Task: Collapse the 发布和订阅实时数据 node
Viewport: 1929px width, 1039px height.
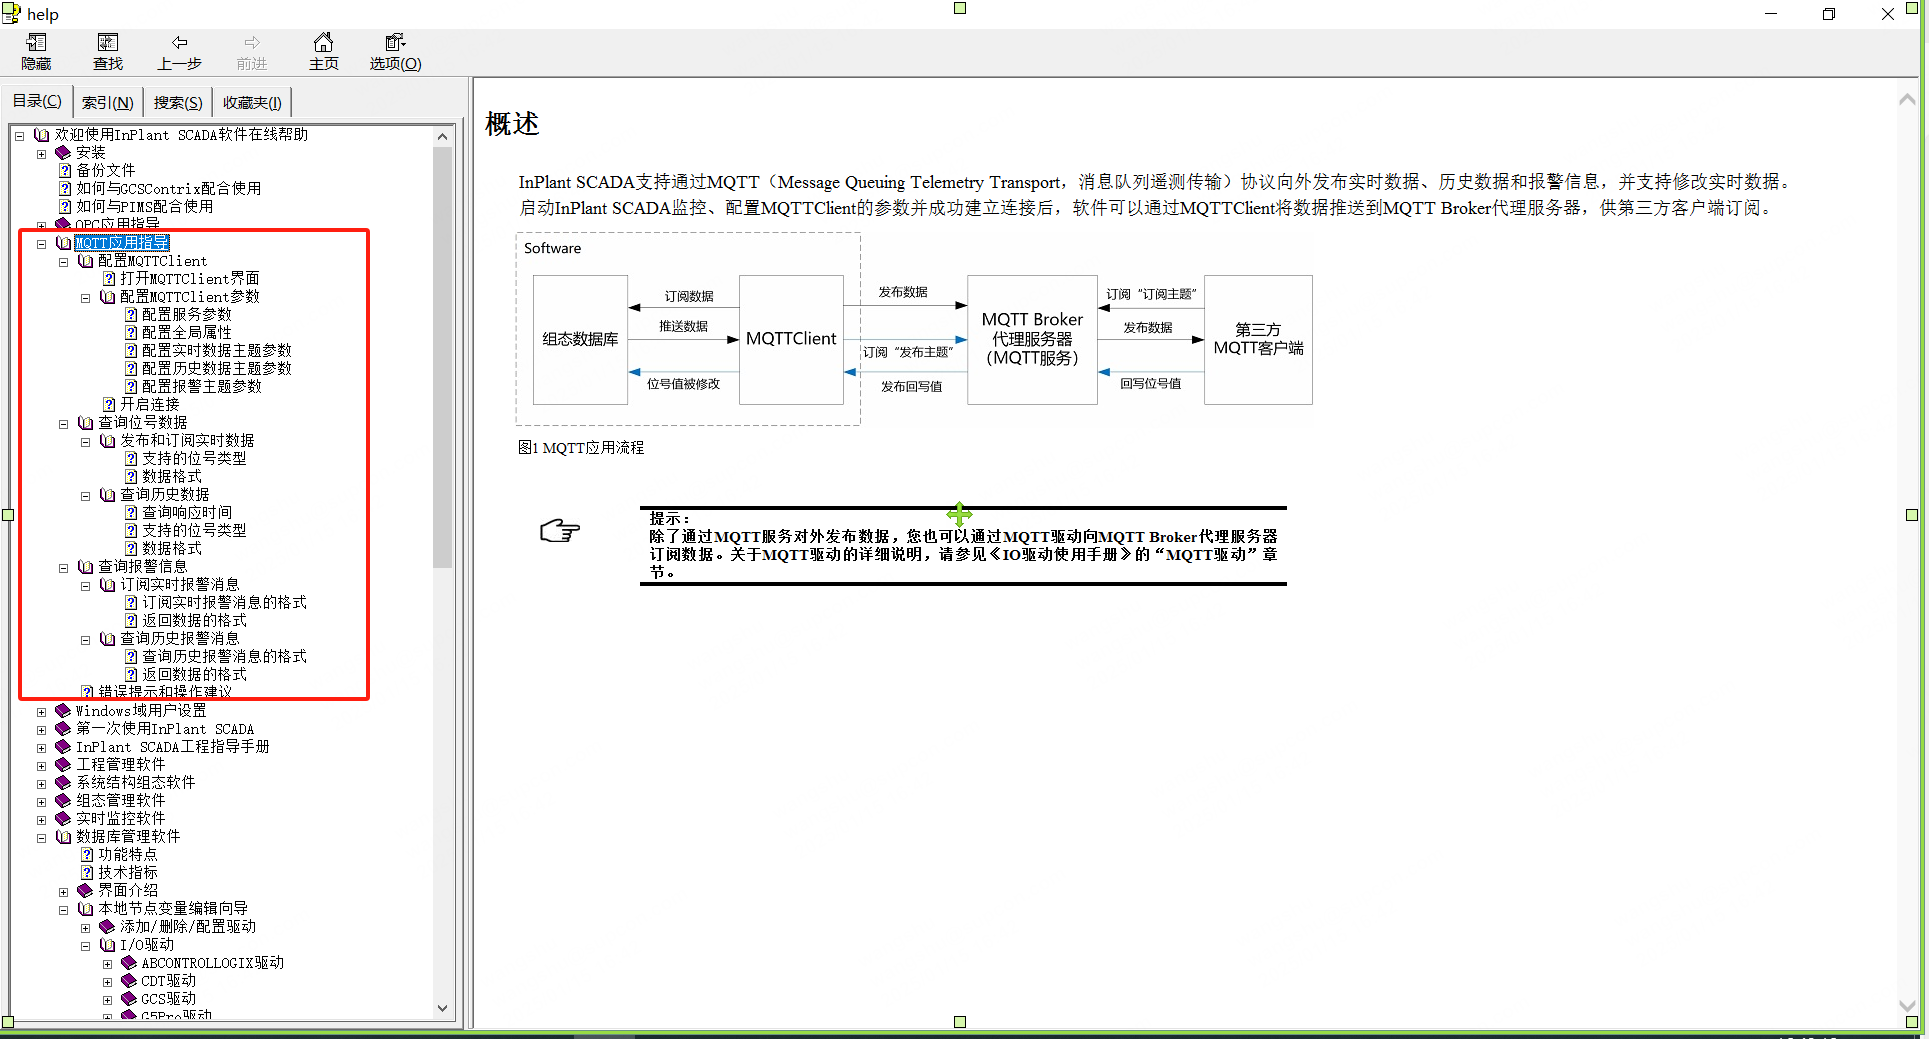Action: point(85,442)
